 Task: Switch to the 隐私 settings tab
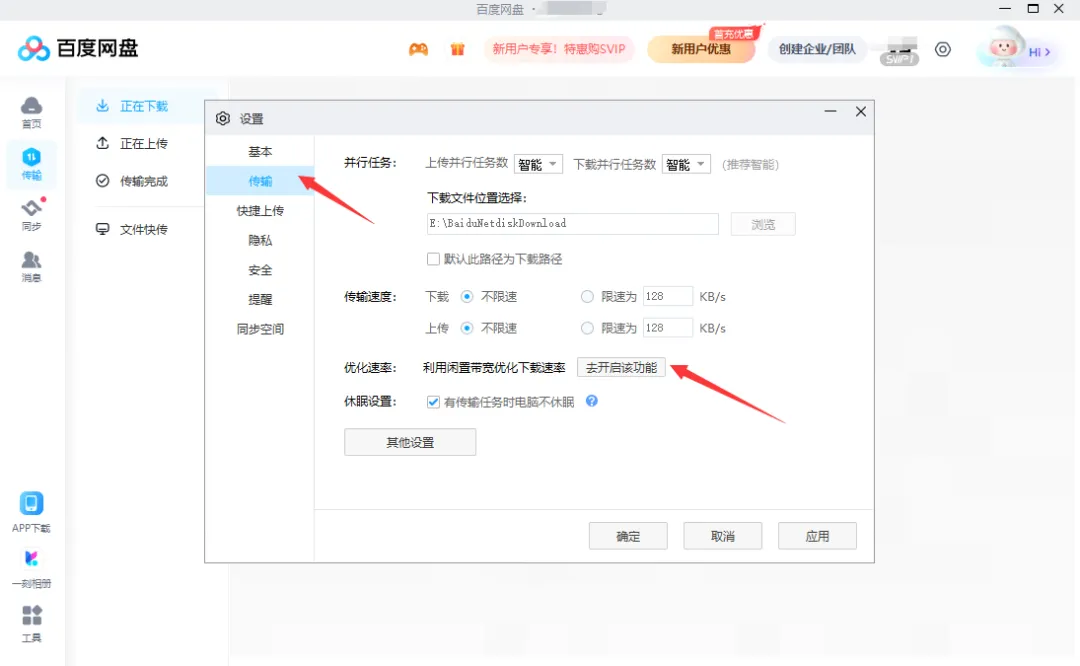coord(260,240)
